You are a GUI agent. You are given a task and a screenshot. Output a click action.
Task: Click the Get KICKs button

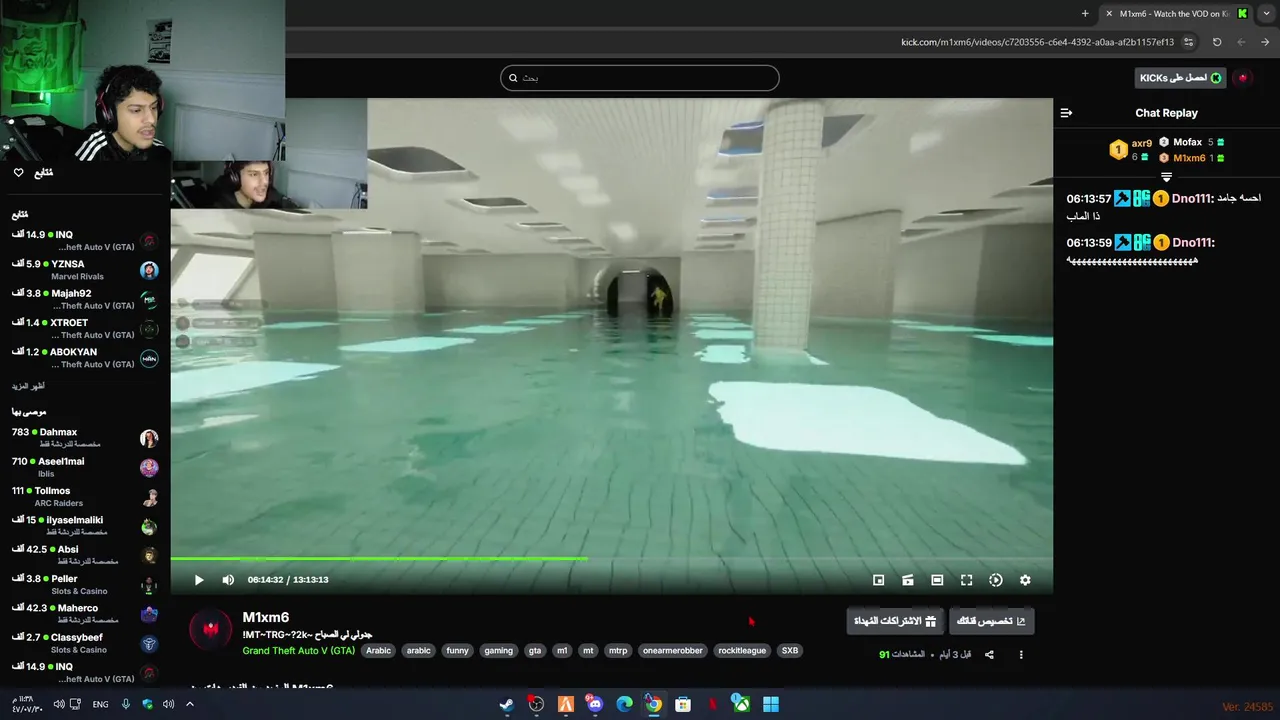tap(1180, 78)
